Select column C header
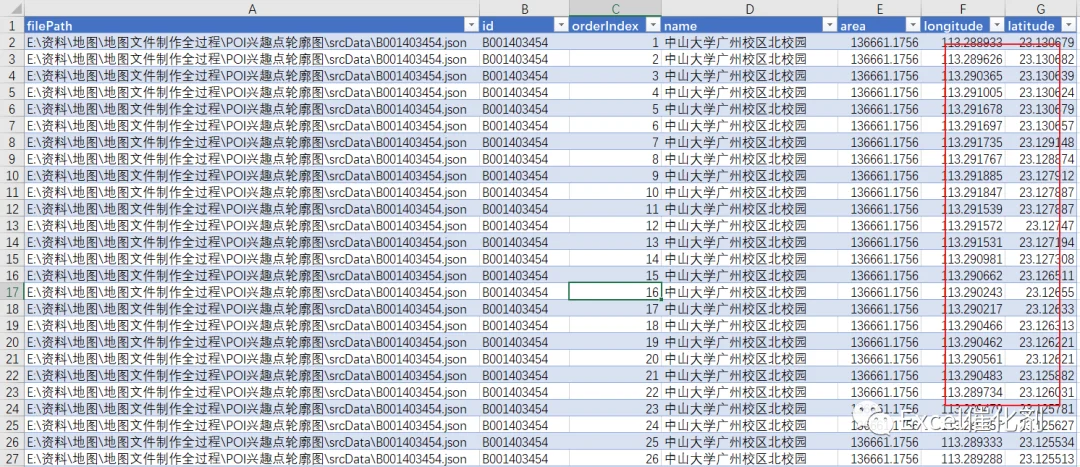Image resolution: width=1080 pixels, height=467 pixels. 615,8
